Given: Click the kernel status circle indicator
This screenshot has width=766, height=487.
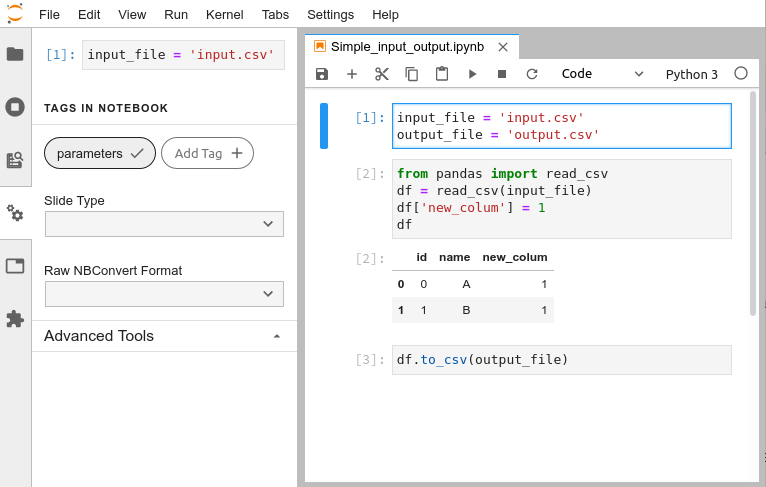Looking at the screenshot, I should point(741,73).
